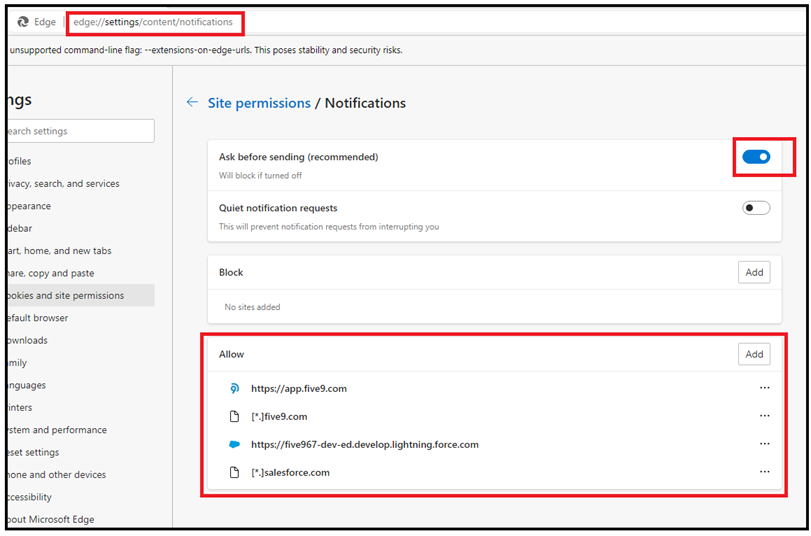The width and height of the screenshot is (811, 536).
Task: Add a site to the Allow list
Action: pyautogui.click(x=754, y=354)
